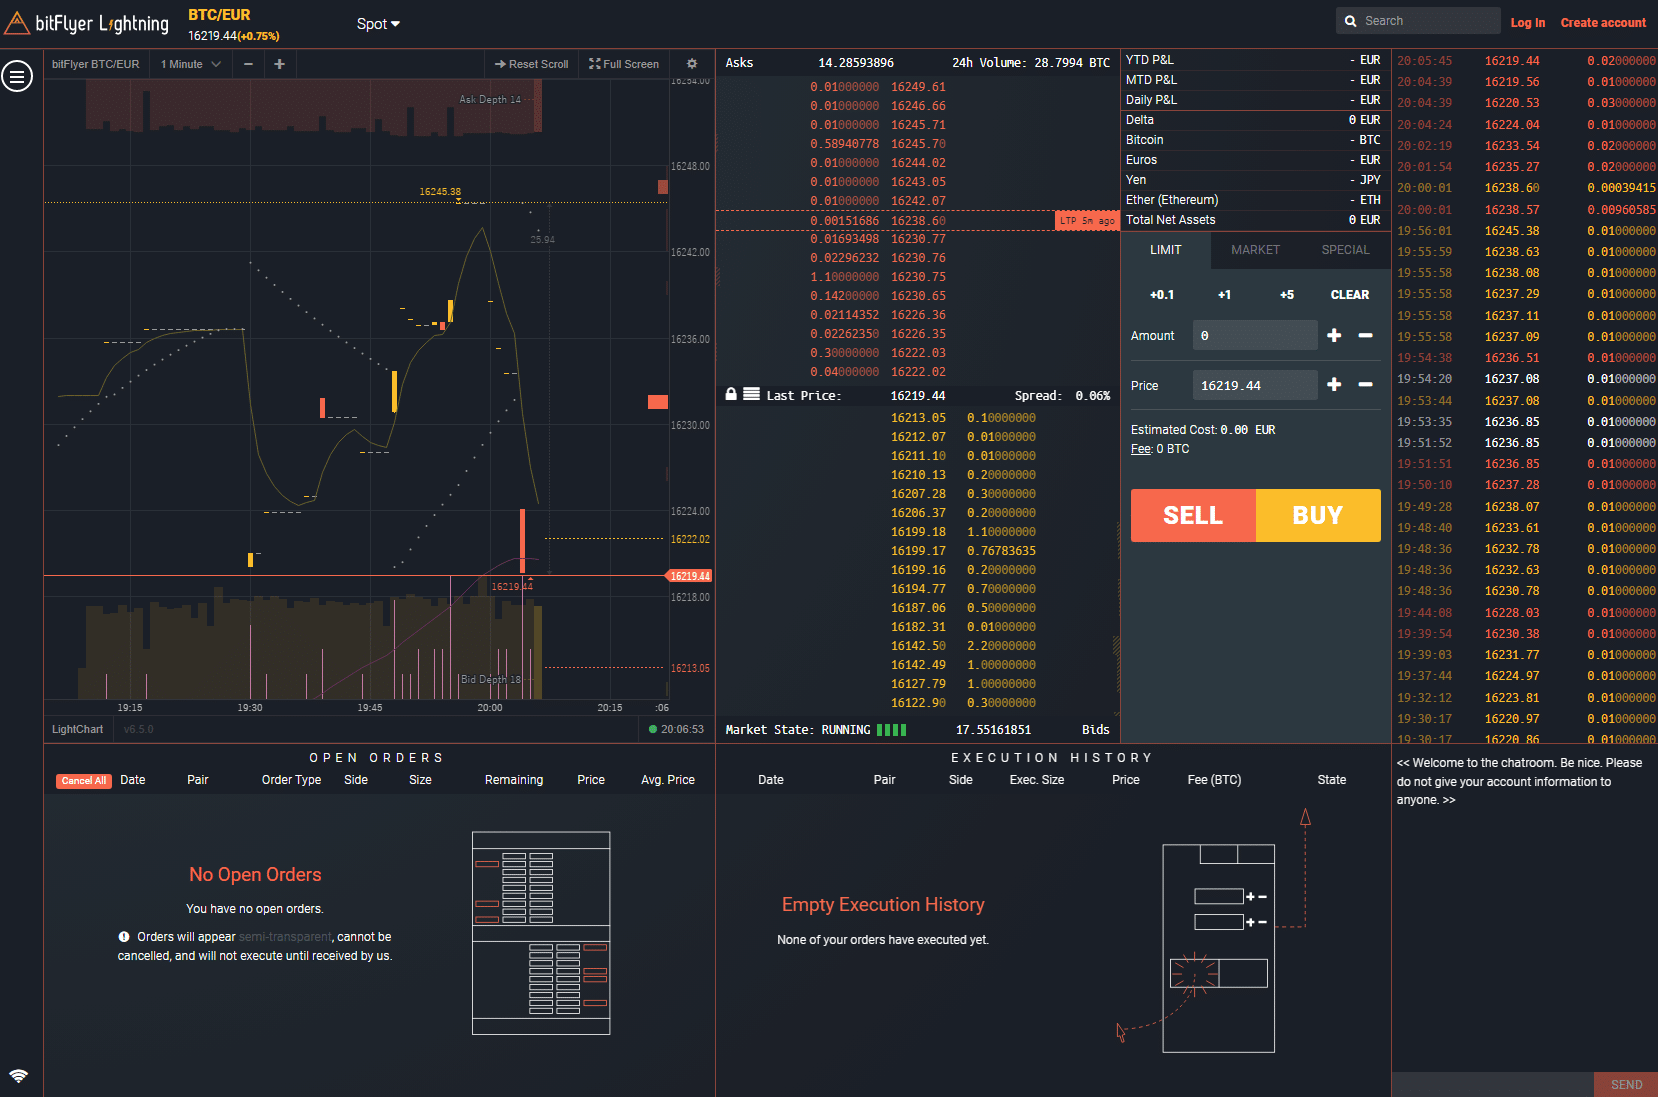1658x1097 pixels.
Task: Open the hamburger side menu
Action: 17,76
